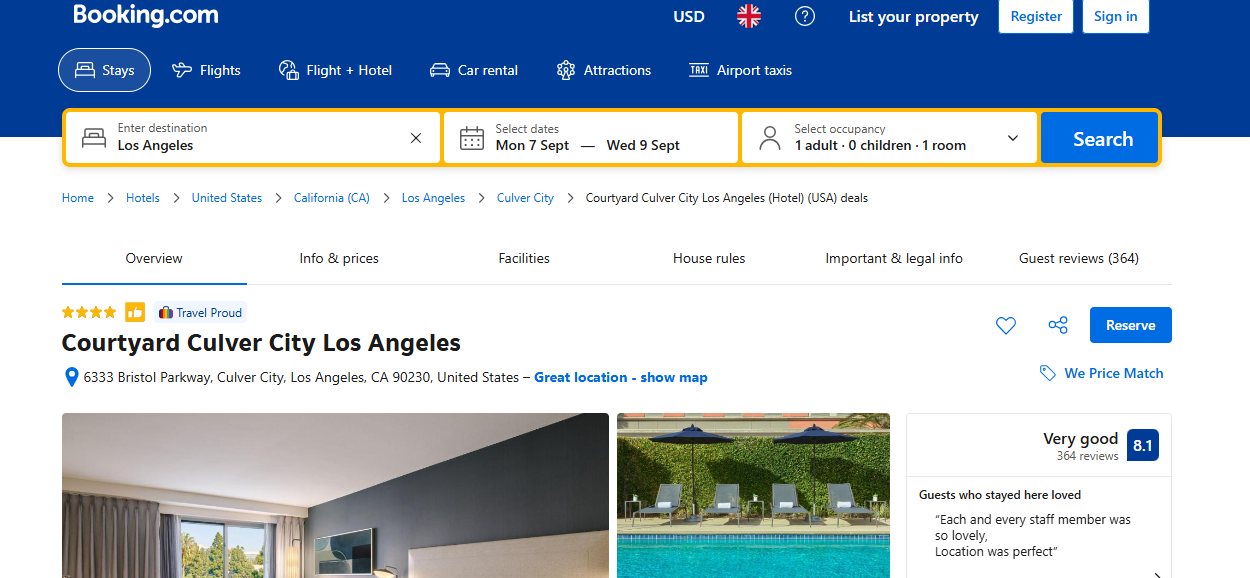Image resolution: width=1250 pixels, height=578 pixels.
Task: Click the Register button
Action: point(1036,16)
